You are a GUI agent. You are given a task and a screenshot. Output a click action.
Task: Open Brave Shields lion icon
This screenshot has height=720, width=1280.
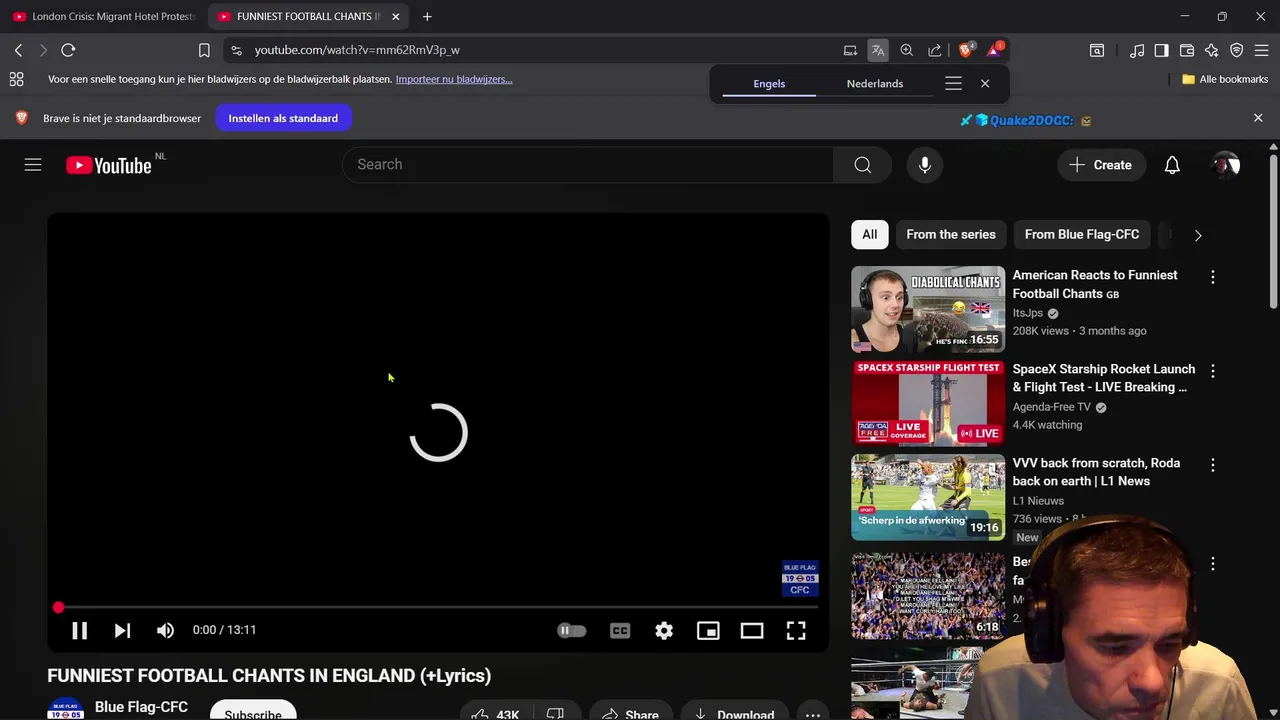pyautogui.click(x=966, y=50)
